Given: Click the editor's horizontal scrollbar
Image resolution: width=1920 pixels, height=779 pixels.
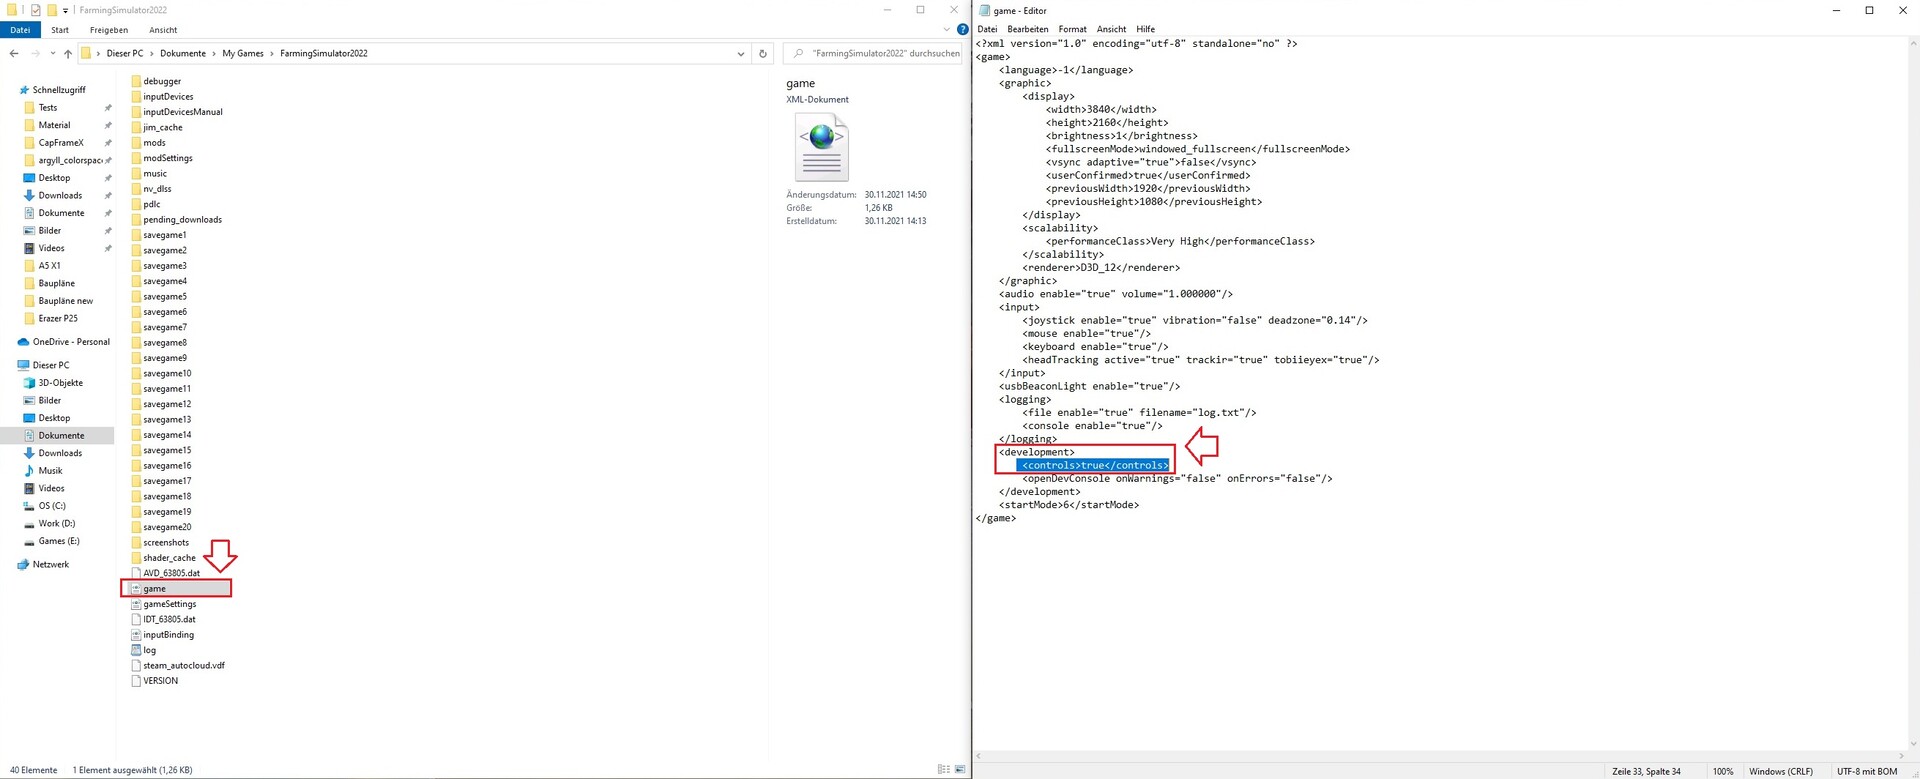Looking at the screenshot, I should (x=1440, y=756).
